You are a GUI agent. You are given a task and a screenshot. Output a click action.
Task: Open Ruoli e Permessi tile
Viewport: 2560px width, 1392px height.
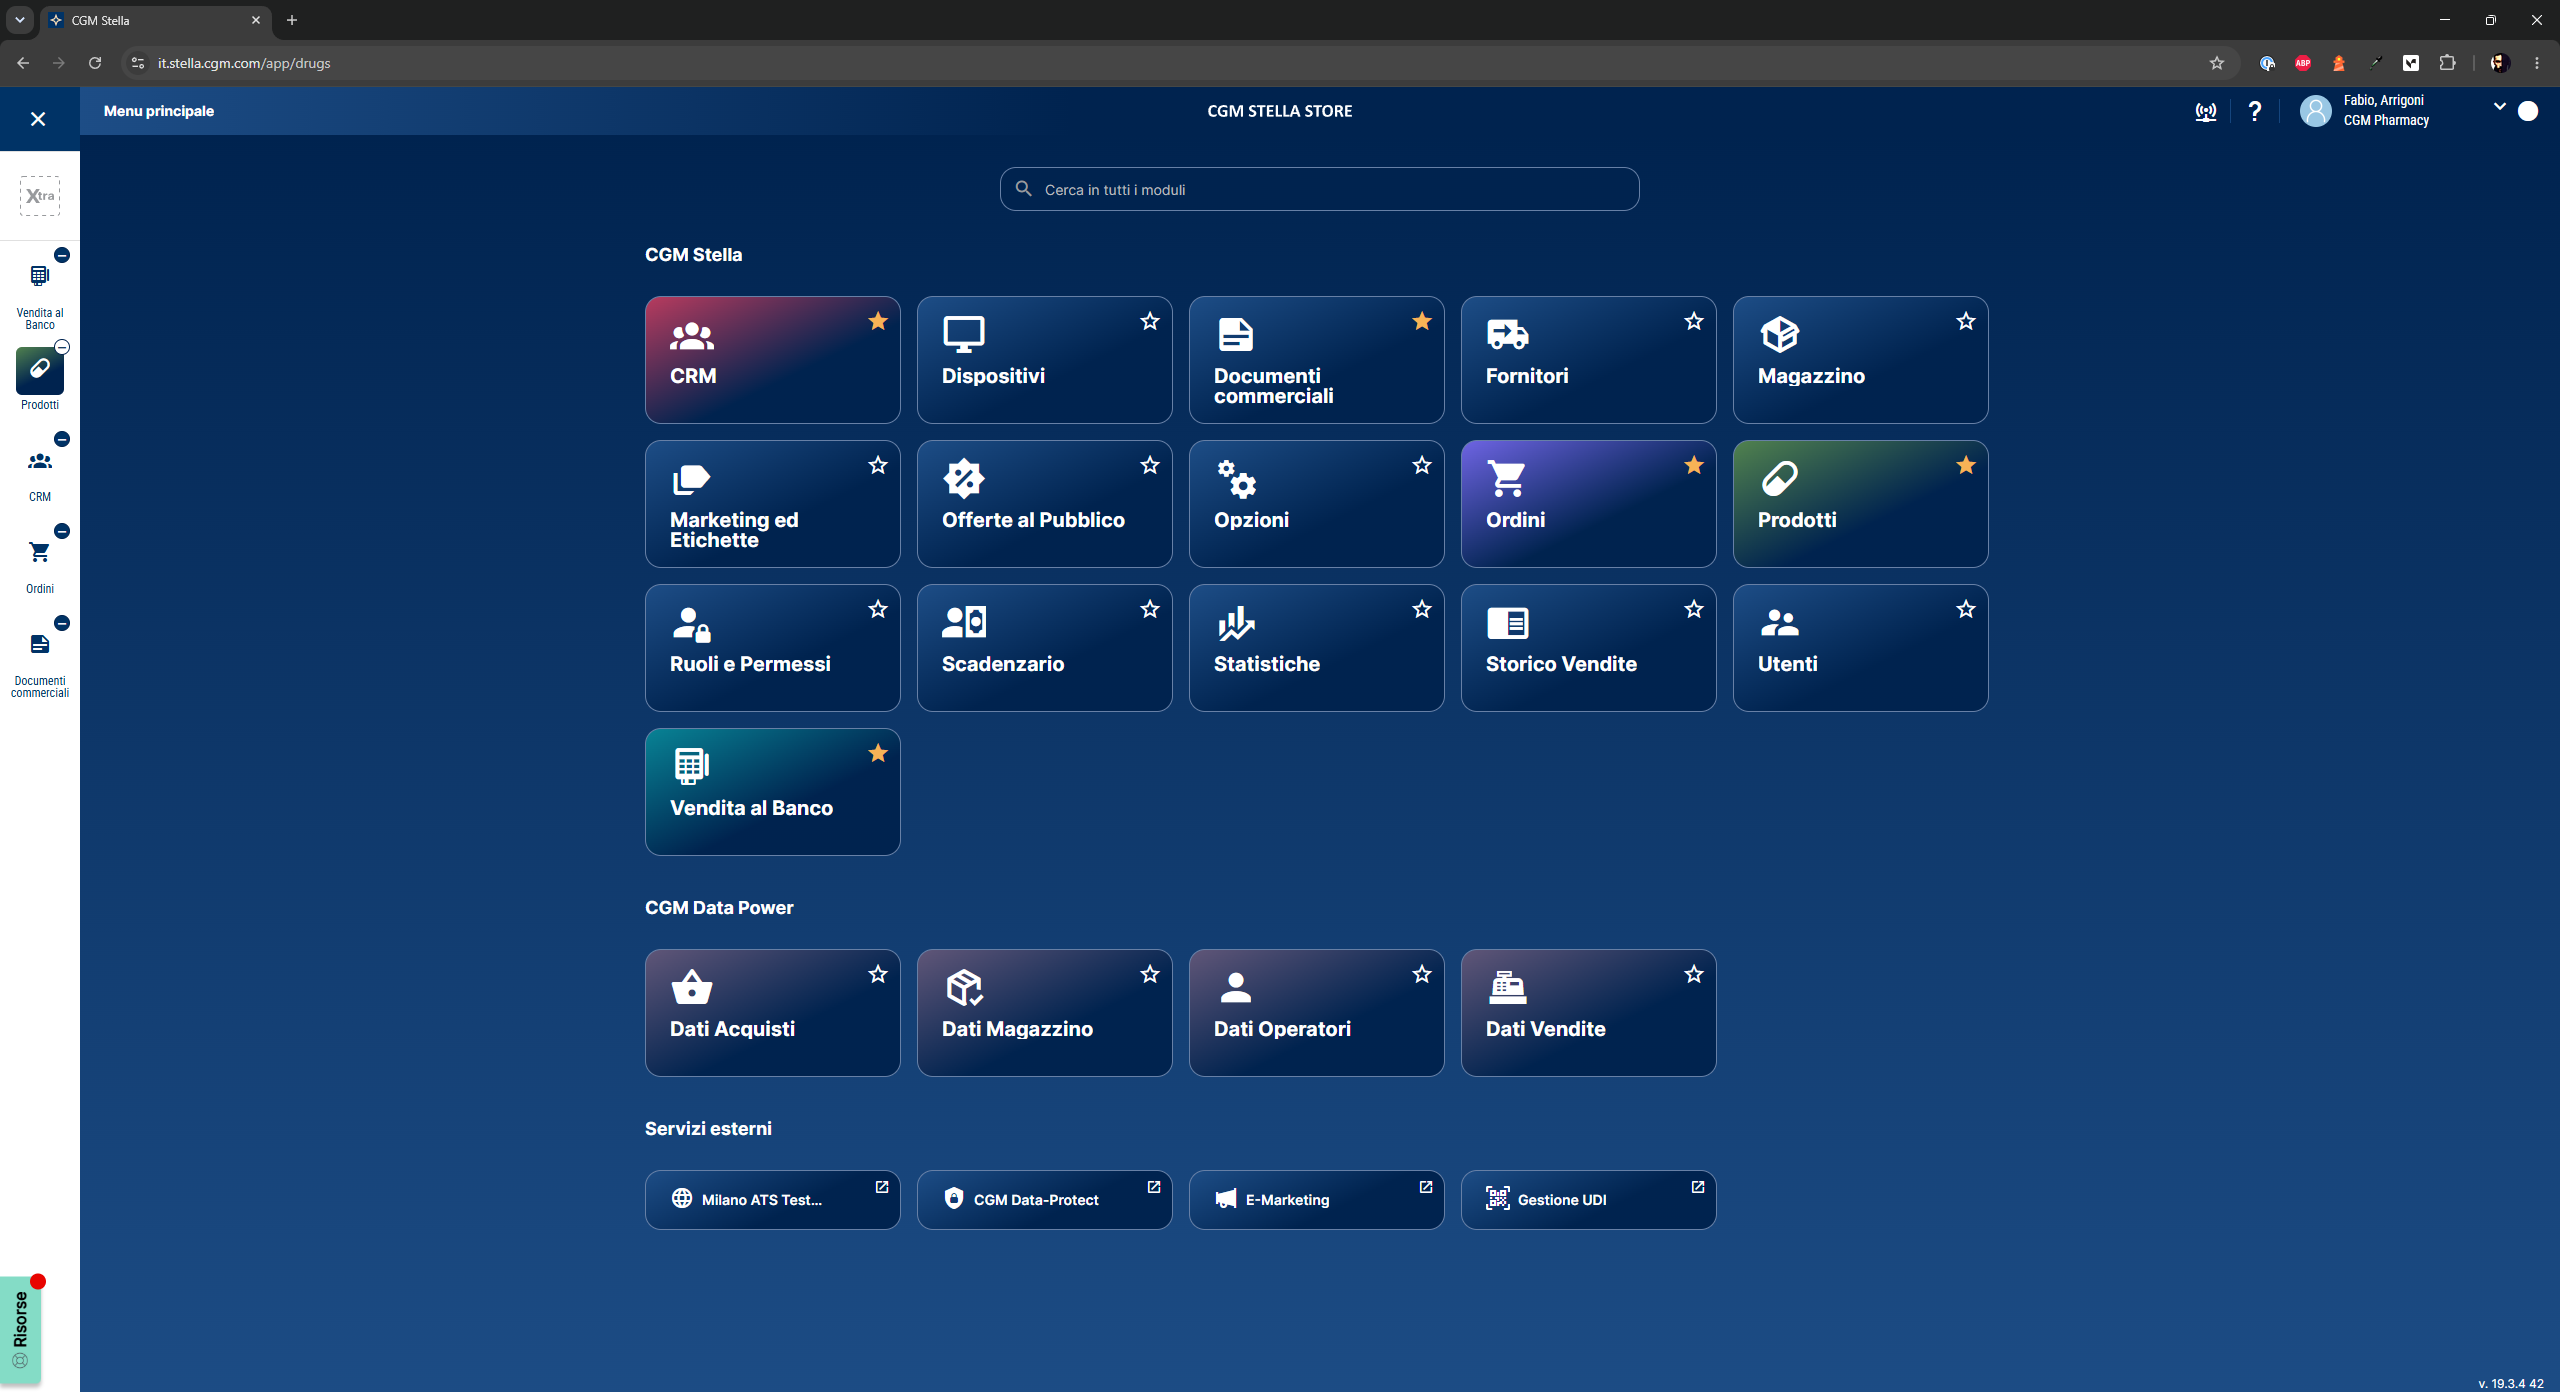tap(772, 647)
